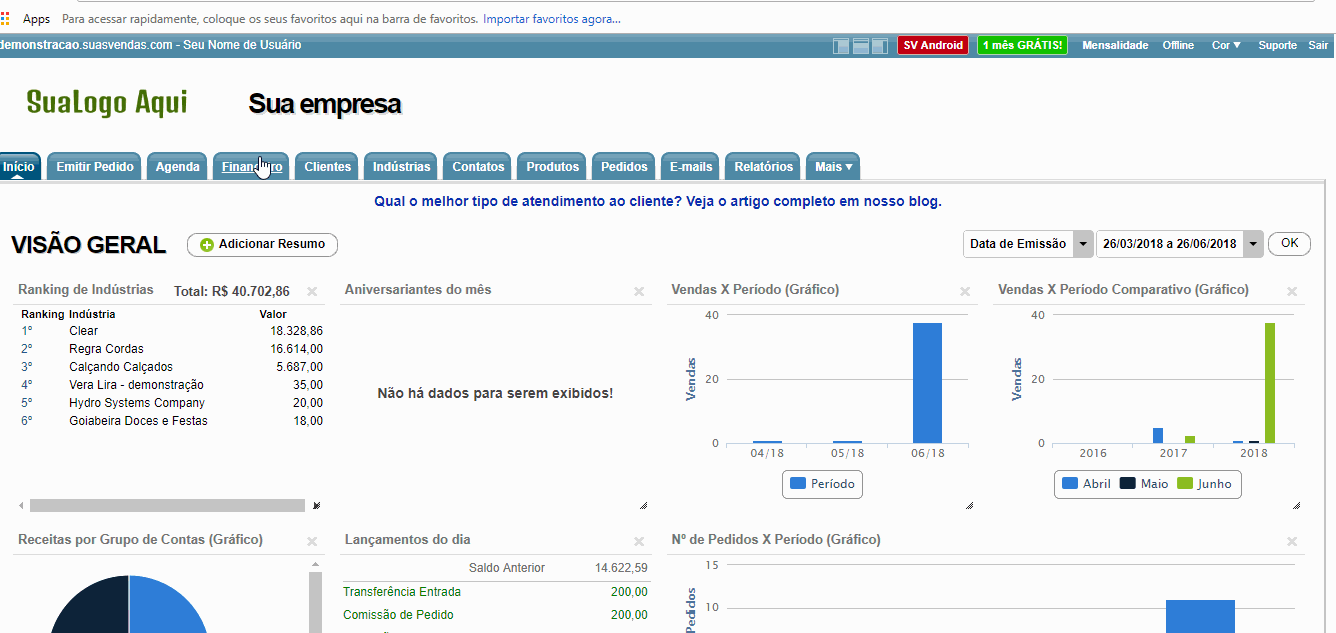Click the Adicionar Resumo button
Viewport: 1336px width, 633px height.
262,245
